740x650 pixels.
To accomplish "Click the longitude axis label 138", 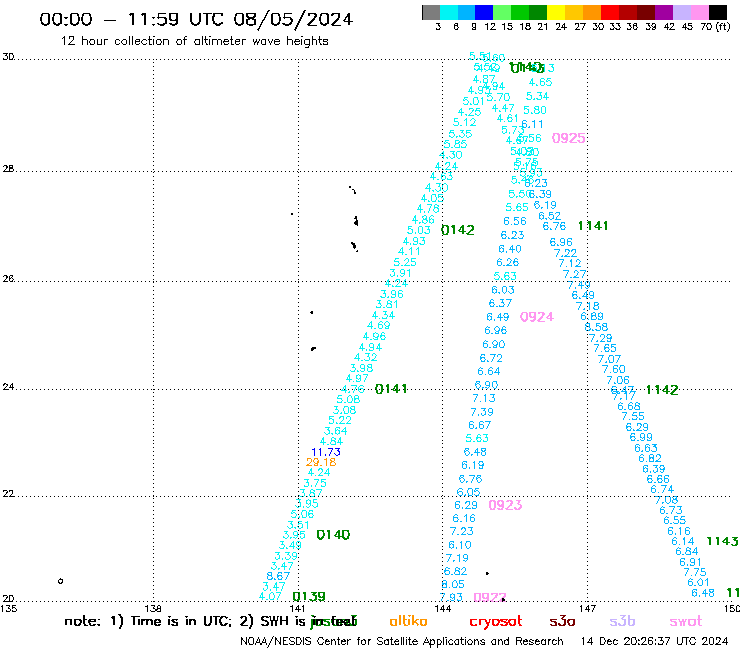I will 153,609.
